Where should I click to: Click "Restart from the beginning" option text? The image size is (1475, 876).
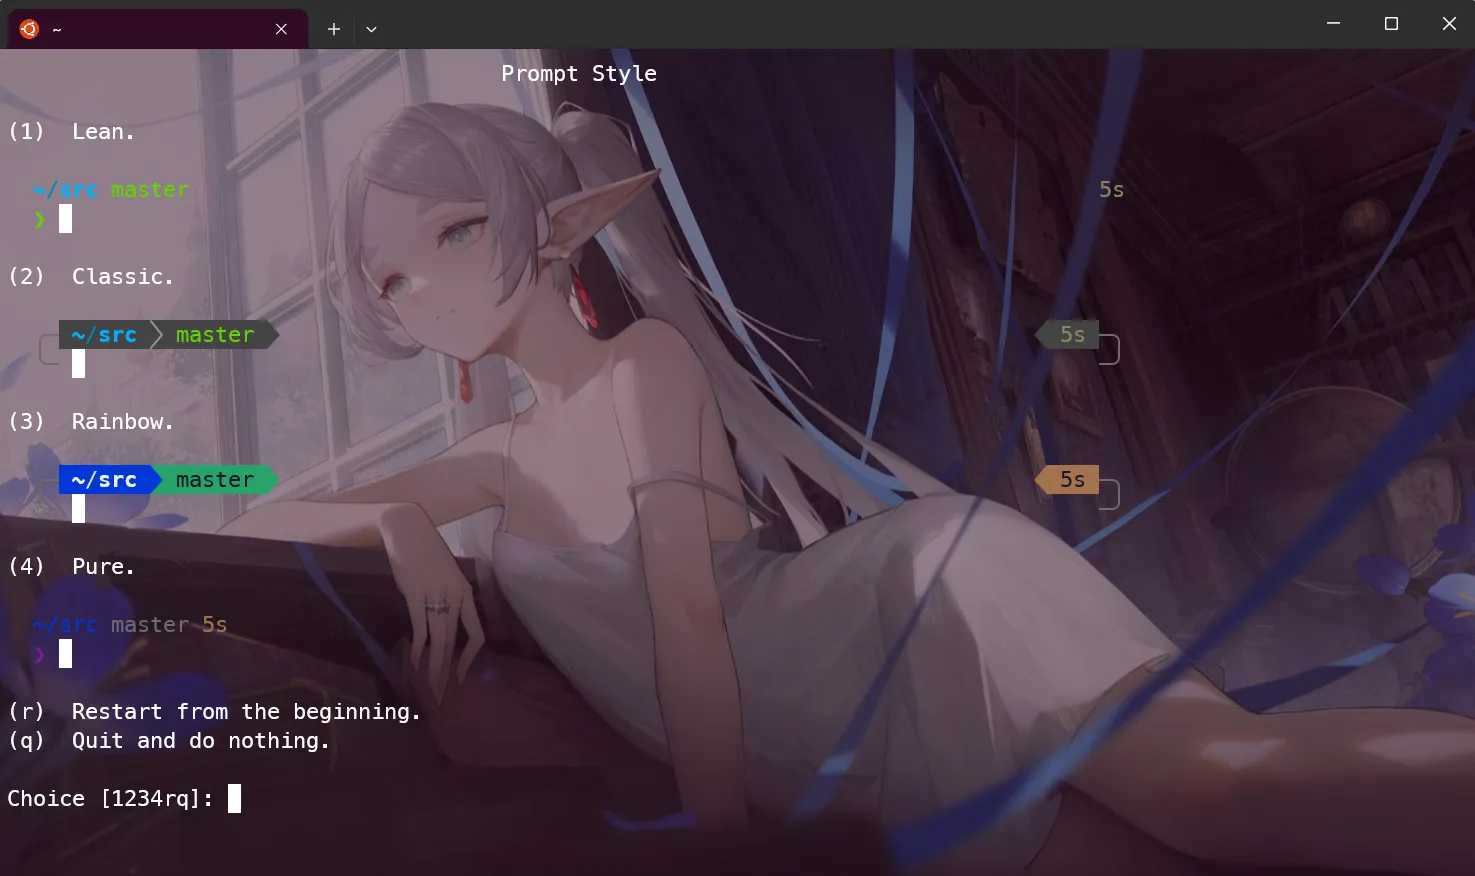(245, 712)
